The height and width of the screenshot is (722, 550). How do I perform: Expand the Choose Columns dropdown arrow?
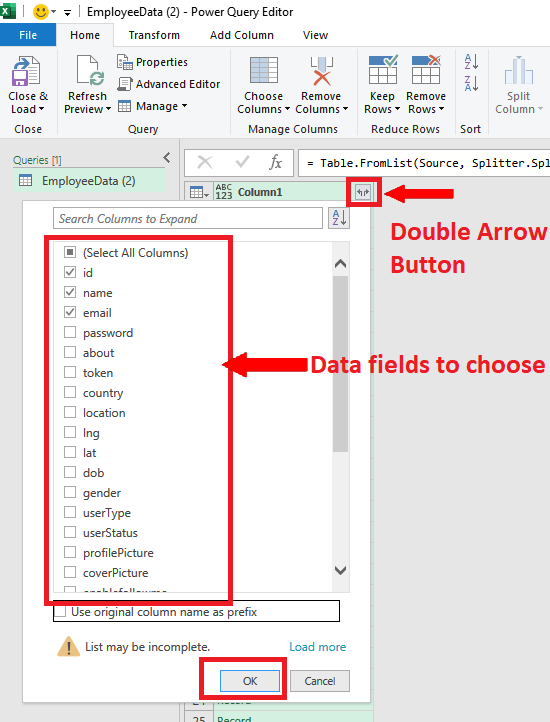coord(287,109)
